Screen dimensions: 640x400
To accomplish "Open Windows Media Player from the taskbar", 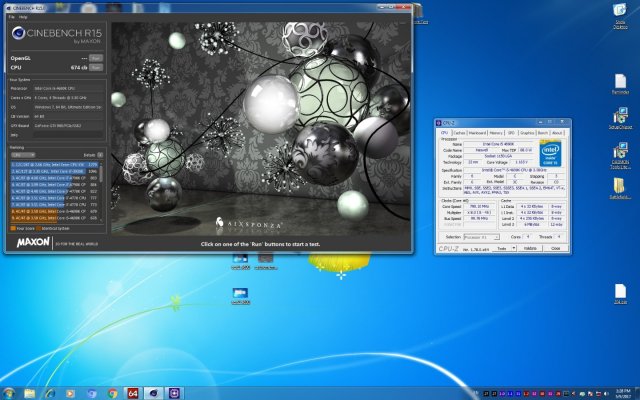I will coord(71,393).
